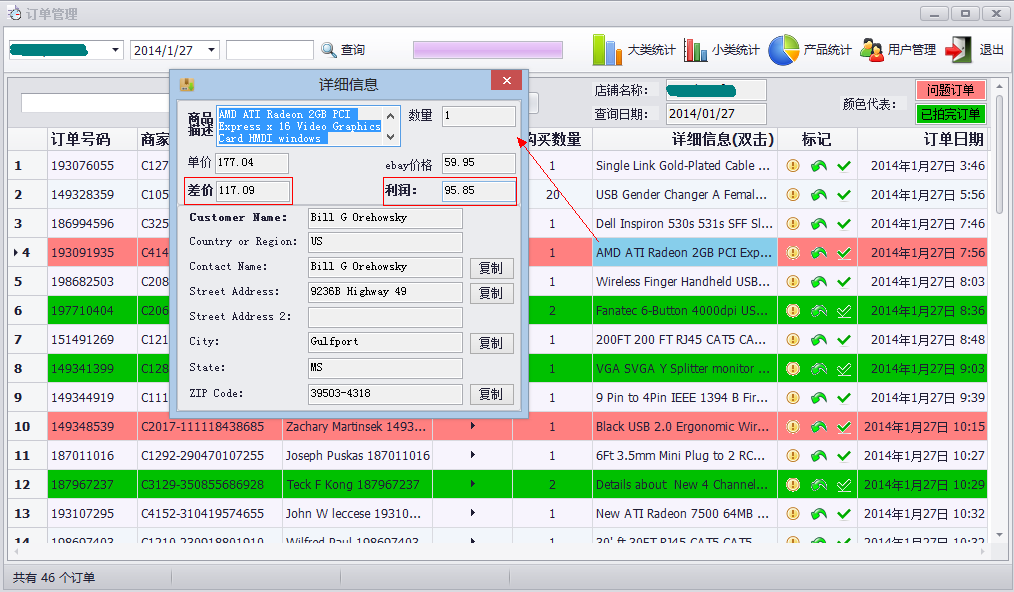Toggle the green checkmark in row 2

tap(844, 195)
